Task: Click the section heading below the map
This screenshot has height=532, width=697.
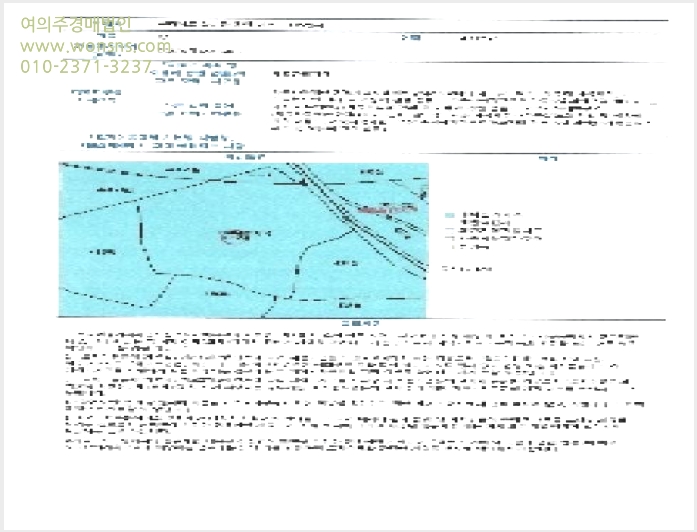Action: [x=360, y=324]
